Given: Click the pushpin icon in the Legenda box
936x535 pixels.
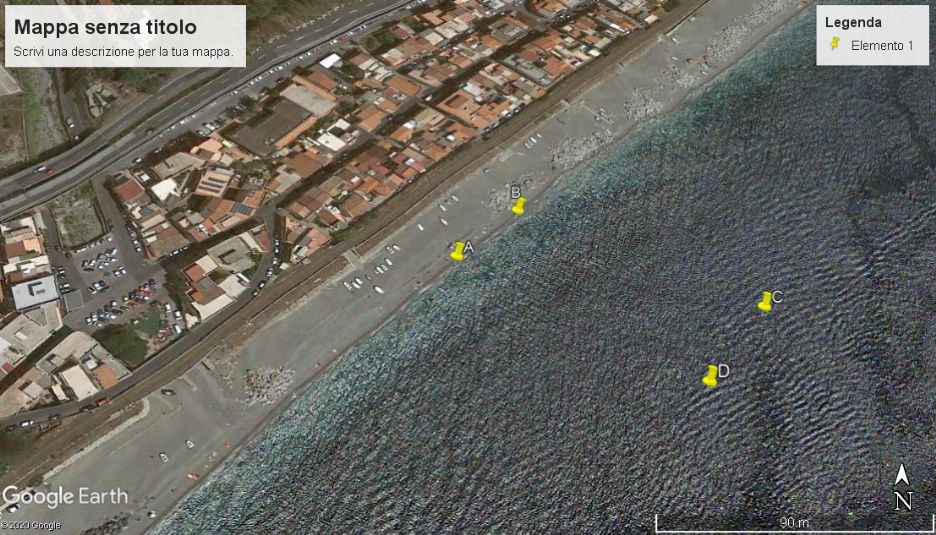Looking at the screenshot, I should pyautogui.click(x=835, y=45).
